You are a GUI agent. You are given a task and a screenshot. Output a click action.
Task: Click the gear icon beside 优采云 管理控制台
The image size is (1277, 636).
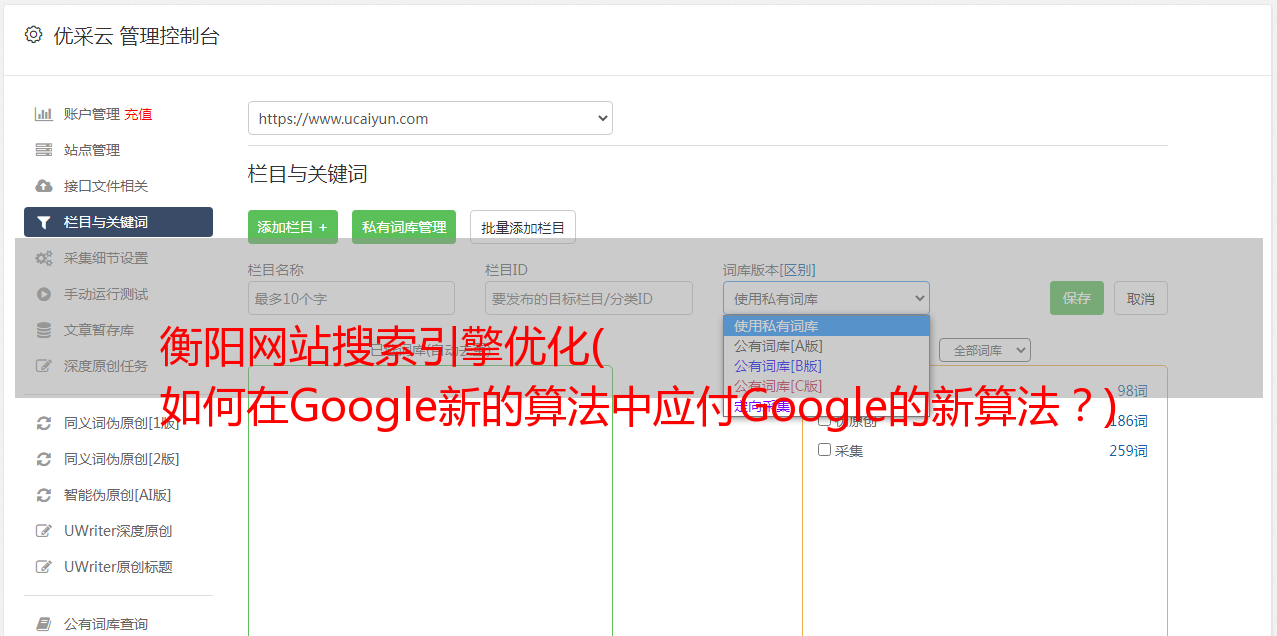(x=33, y=35)
